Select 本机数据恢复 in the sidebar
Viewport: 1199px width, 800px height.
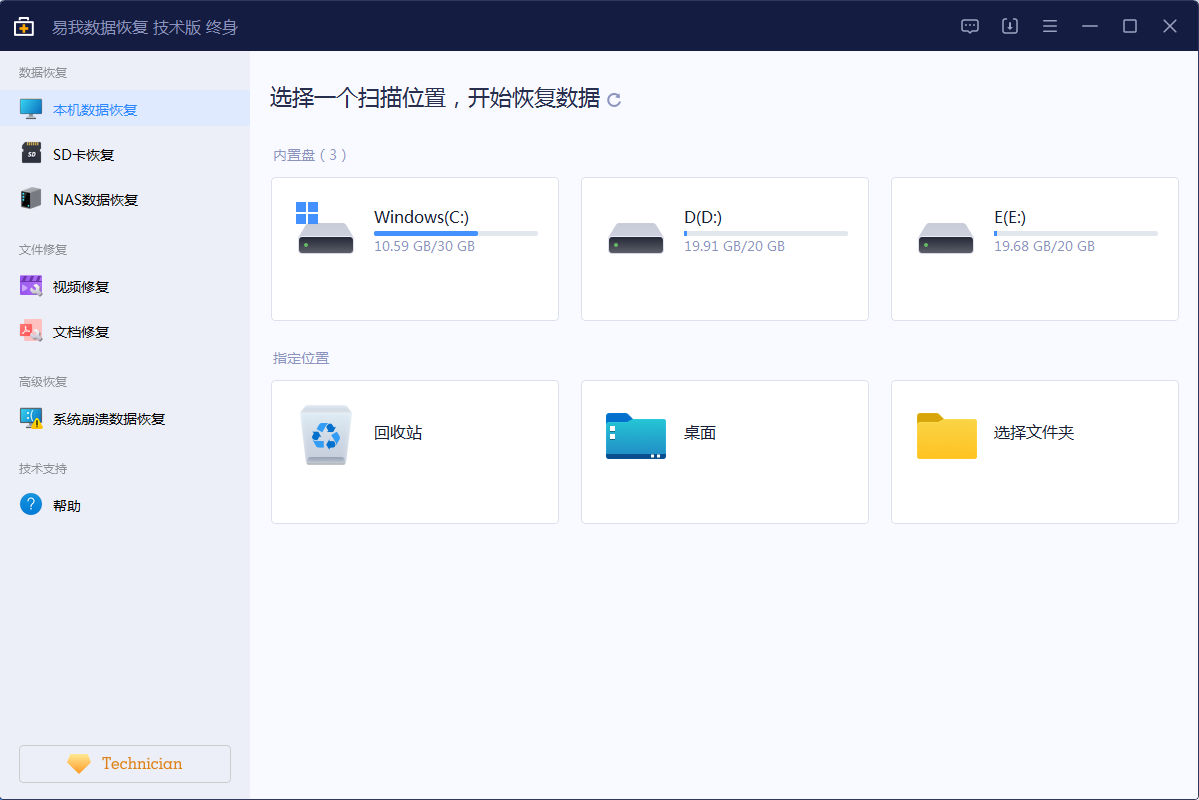point(95,109)
